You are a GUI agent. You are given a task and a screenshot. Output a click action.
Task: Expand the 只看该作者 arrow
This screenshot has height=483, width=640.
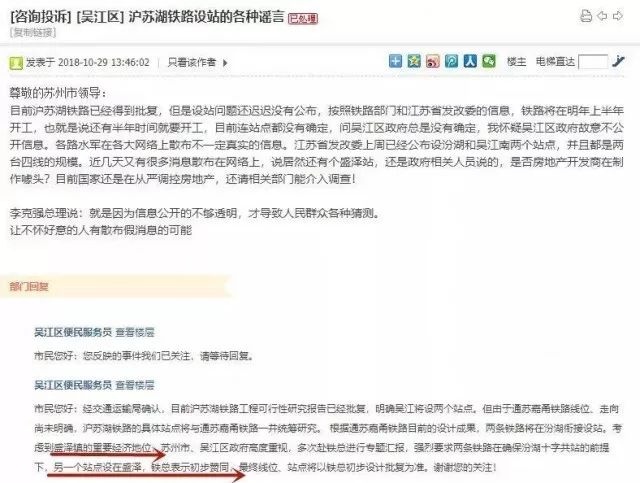pyautogui.click(x=225, y=63)
